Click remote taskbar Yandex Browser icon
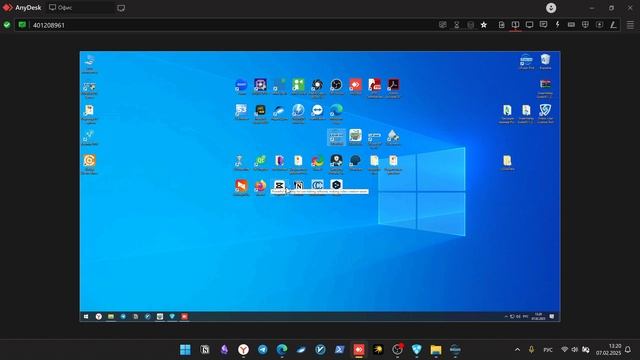 tap(99, 316)
